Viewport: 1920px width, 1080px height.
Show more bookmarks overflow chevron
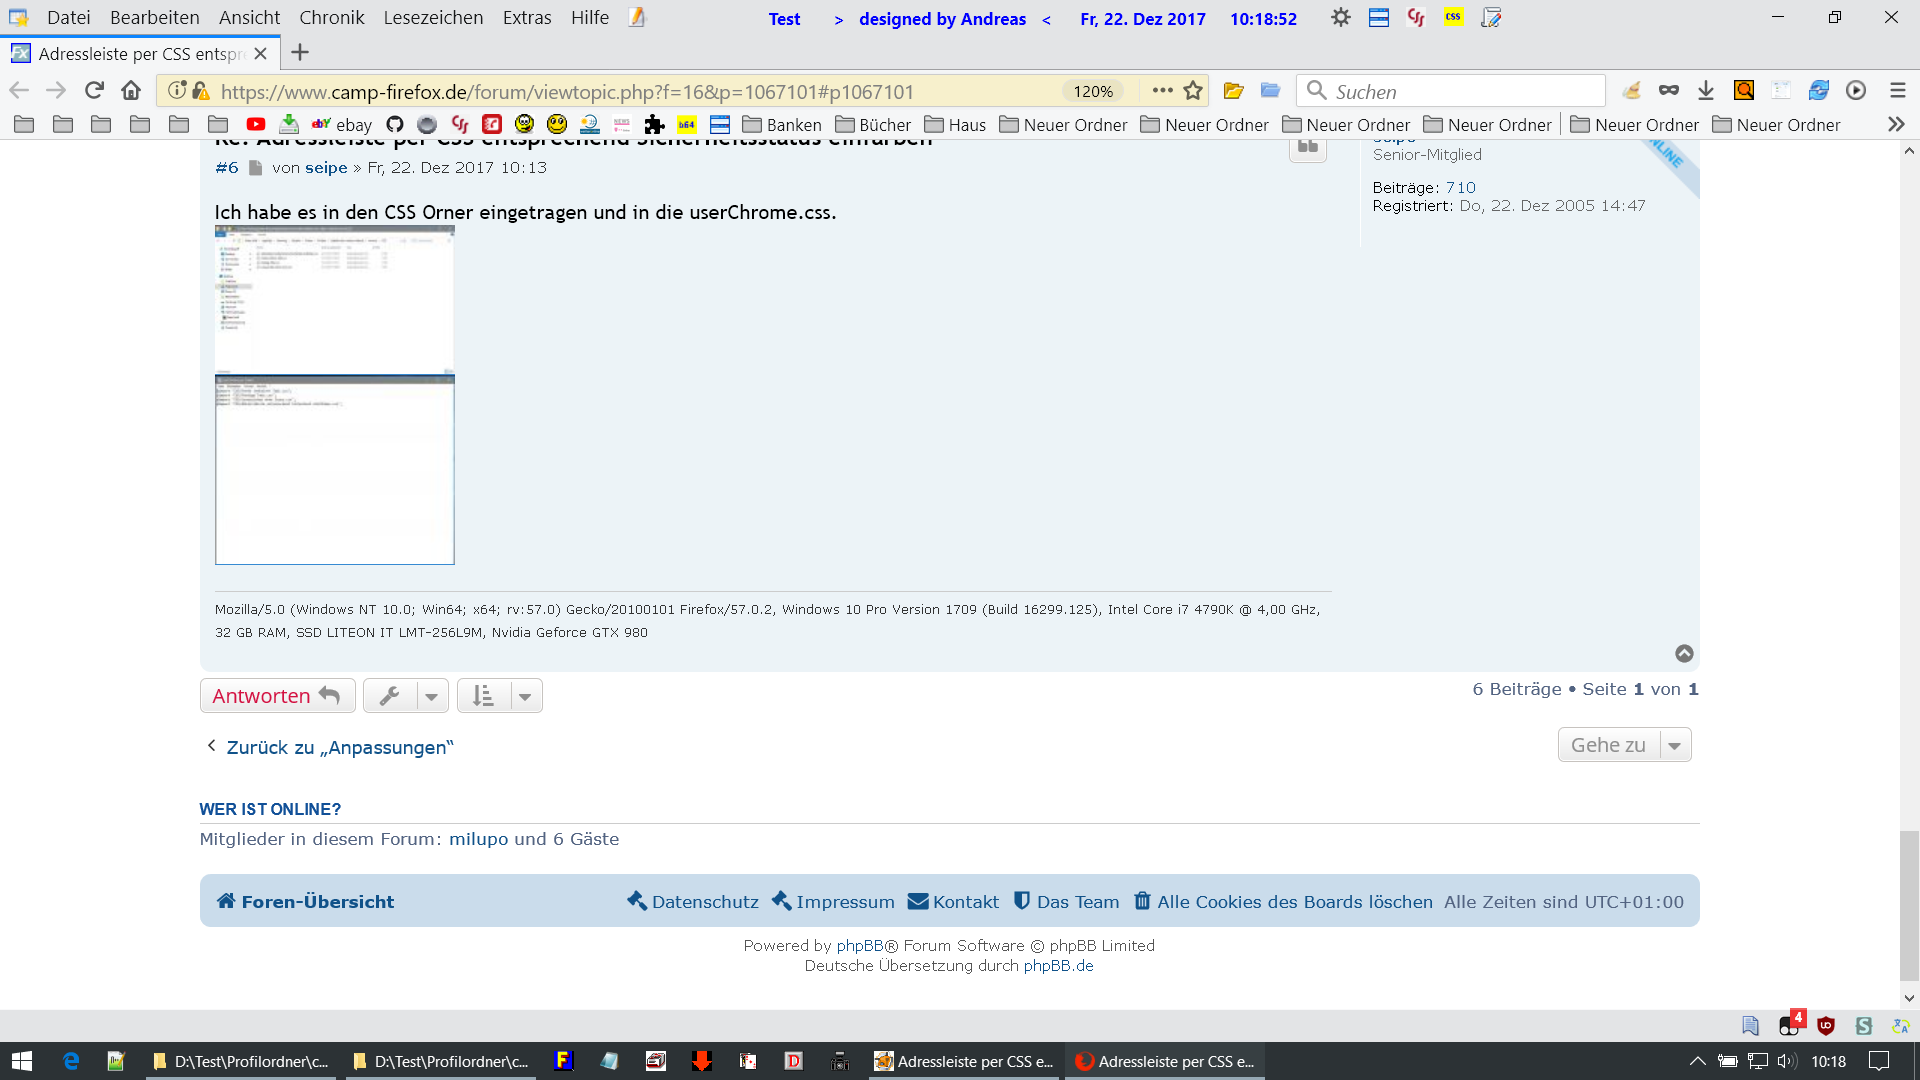pyautogui.click(x=1895, y=124)
